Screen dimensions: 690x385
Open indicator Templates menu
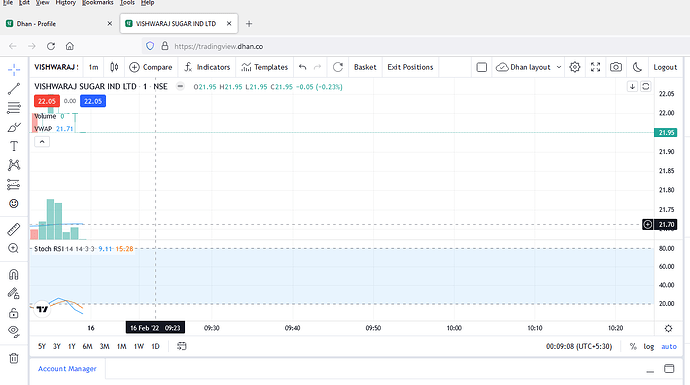[265, 67]
